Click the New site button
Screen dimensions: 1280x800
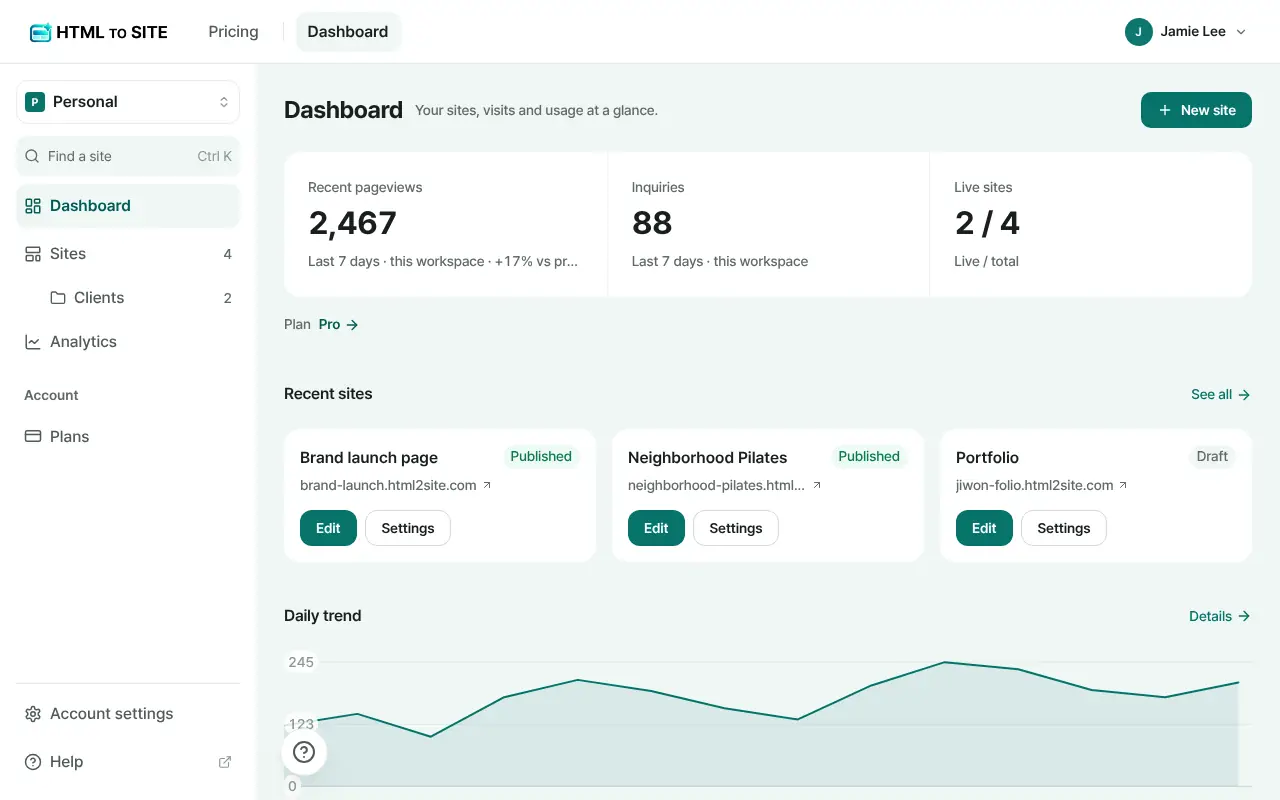[x=1196, y=110]
